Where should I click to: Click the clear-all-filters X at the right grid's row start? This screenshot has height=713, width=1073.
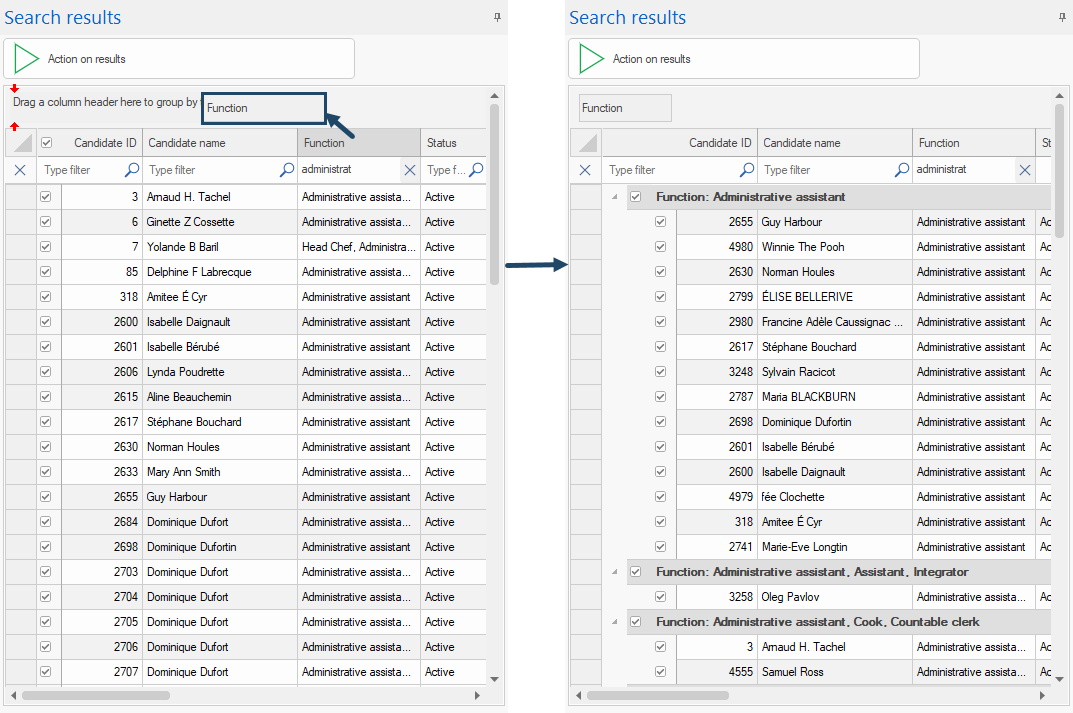click(x=585, y=170)
